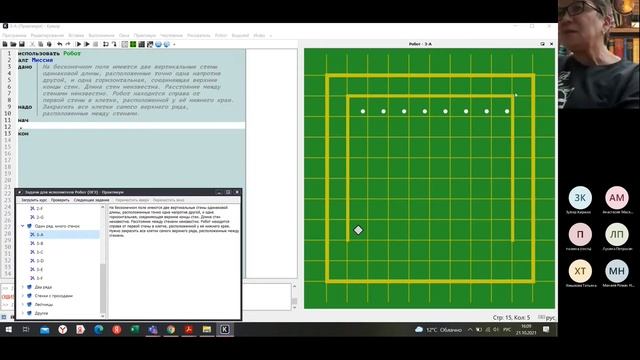Click the output panel scrollbar below the editor

pos(294,301)
